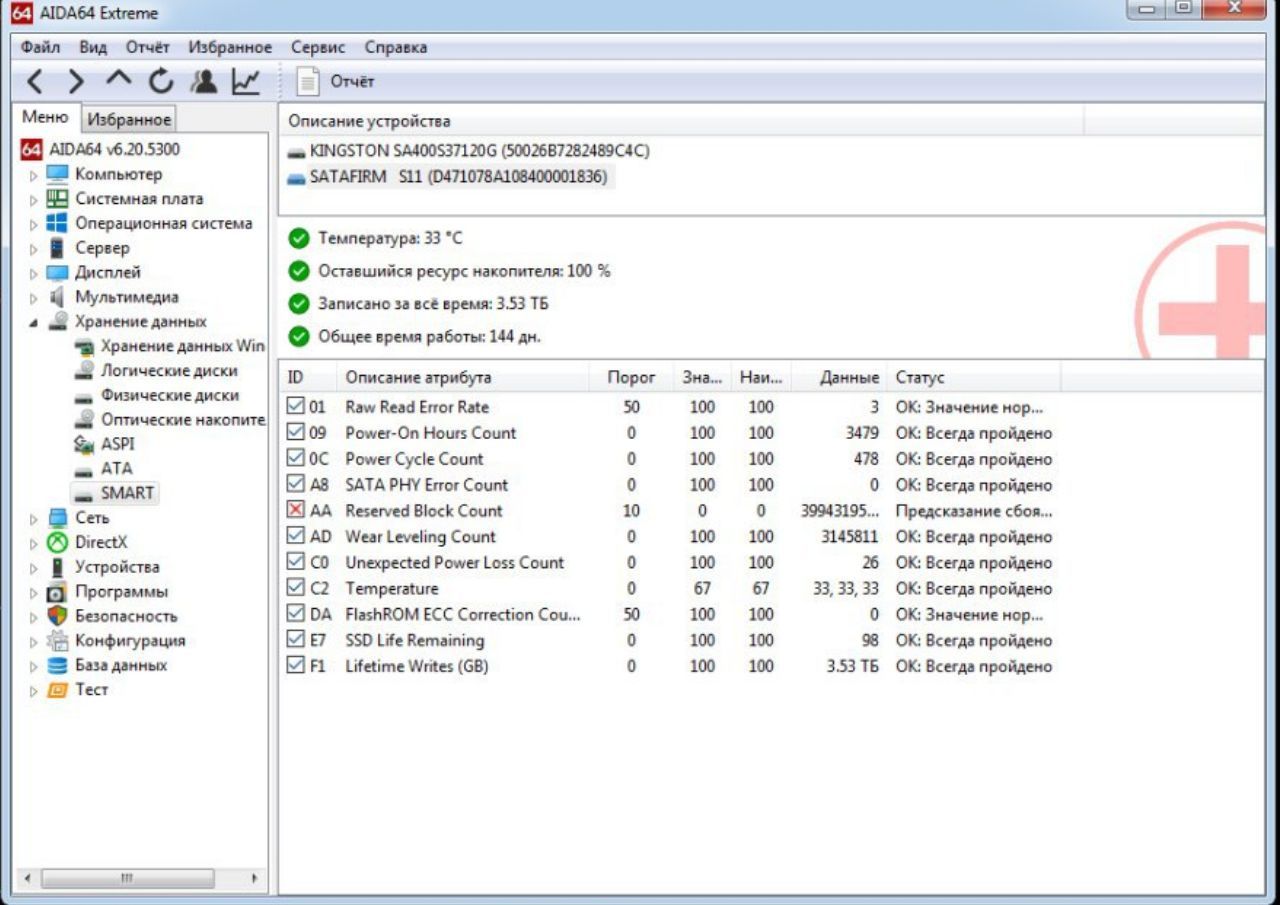Select the KINGSTON SA400S37120G device

coord(468,151)
